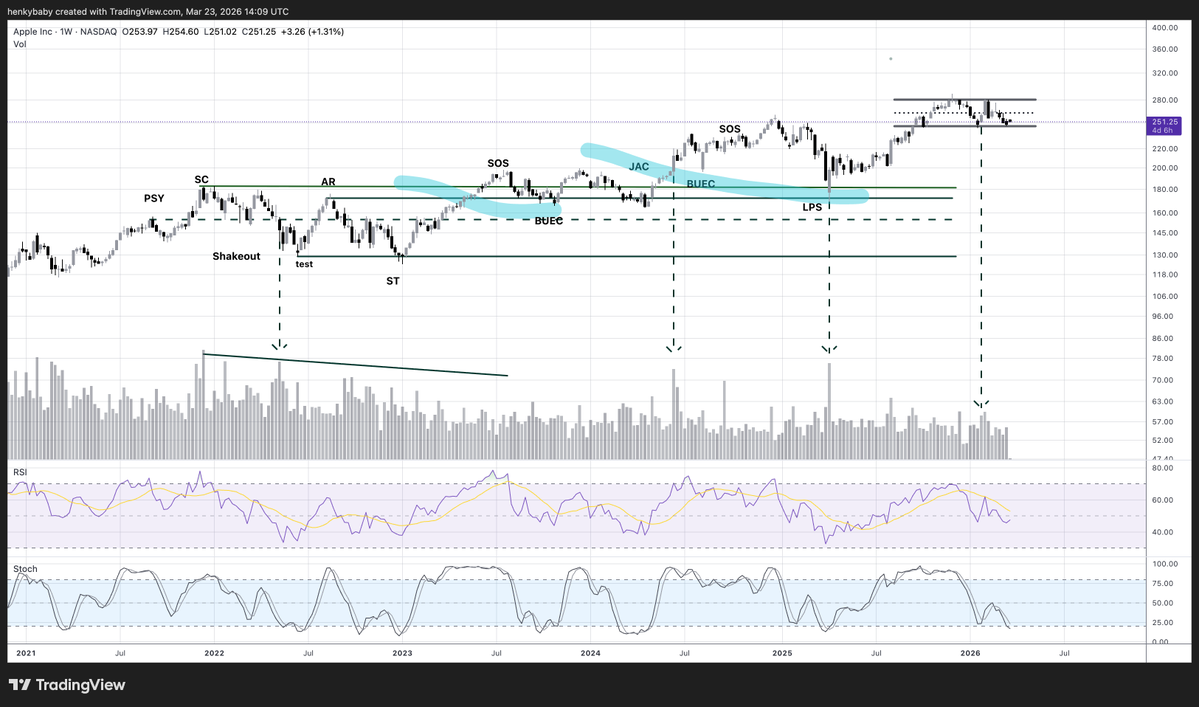
Task: Select the Vol indicator label
Action: tap(20, 44)
